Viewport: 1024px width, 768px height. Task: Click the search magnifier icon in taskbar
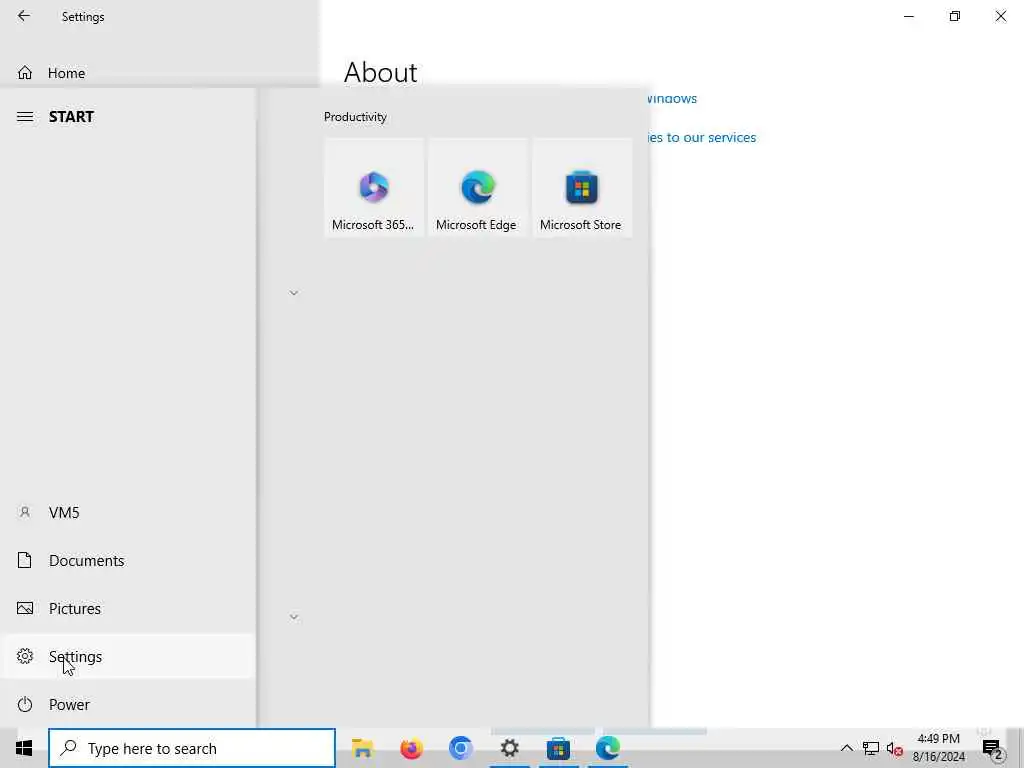[69, 748]
